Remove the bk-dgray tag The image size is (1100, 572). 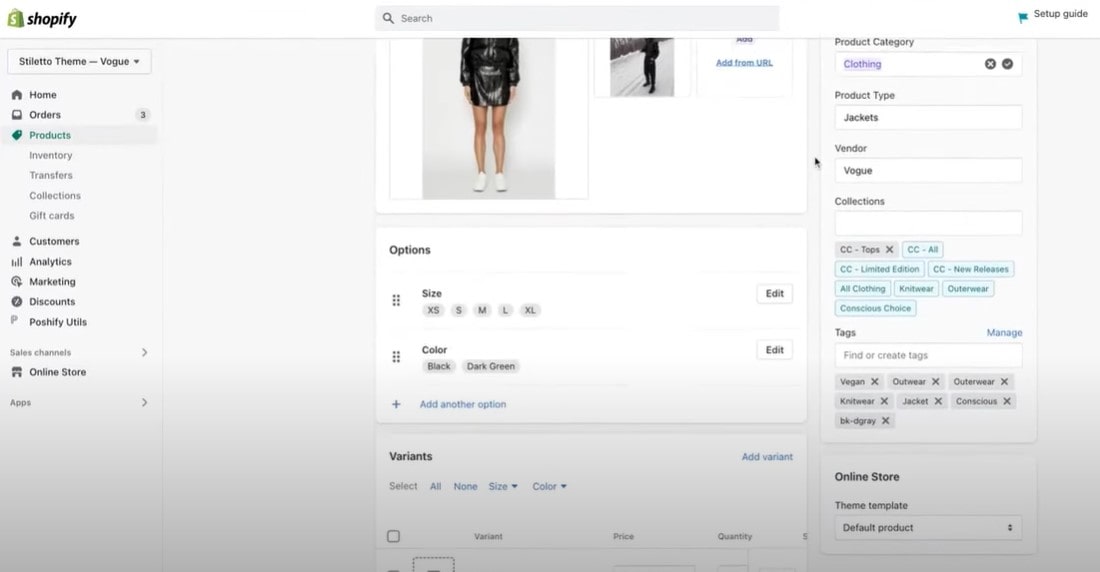(885, 421)
